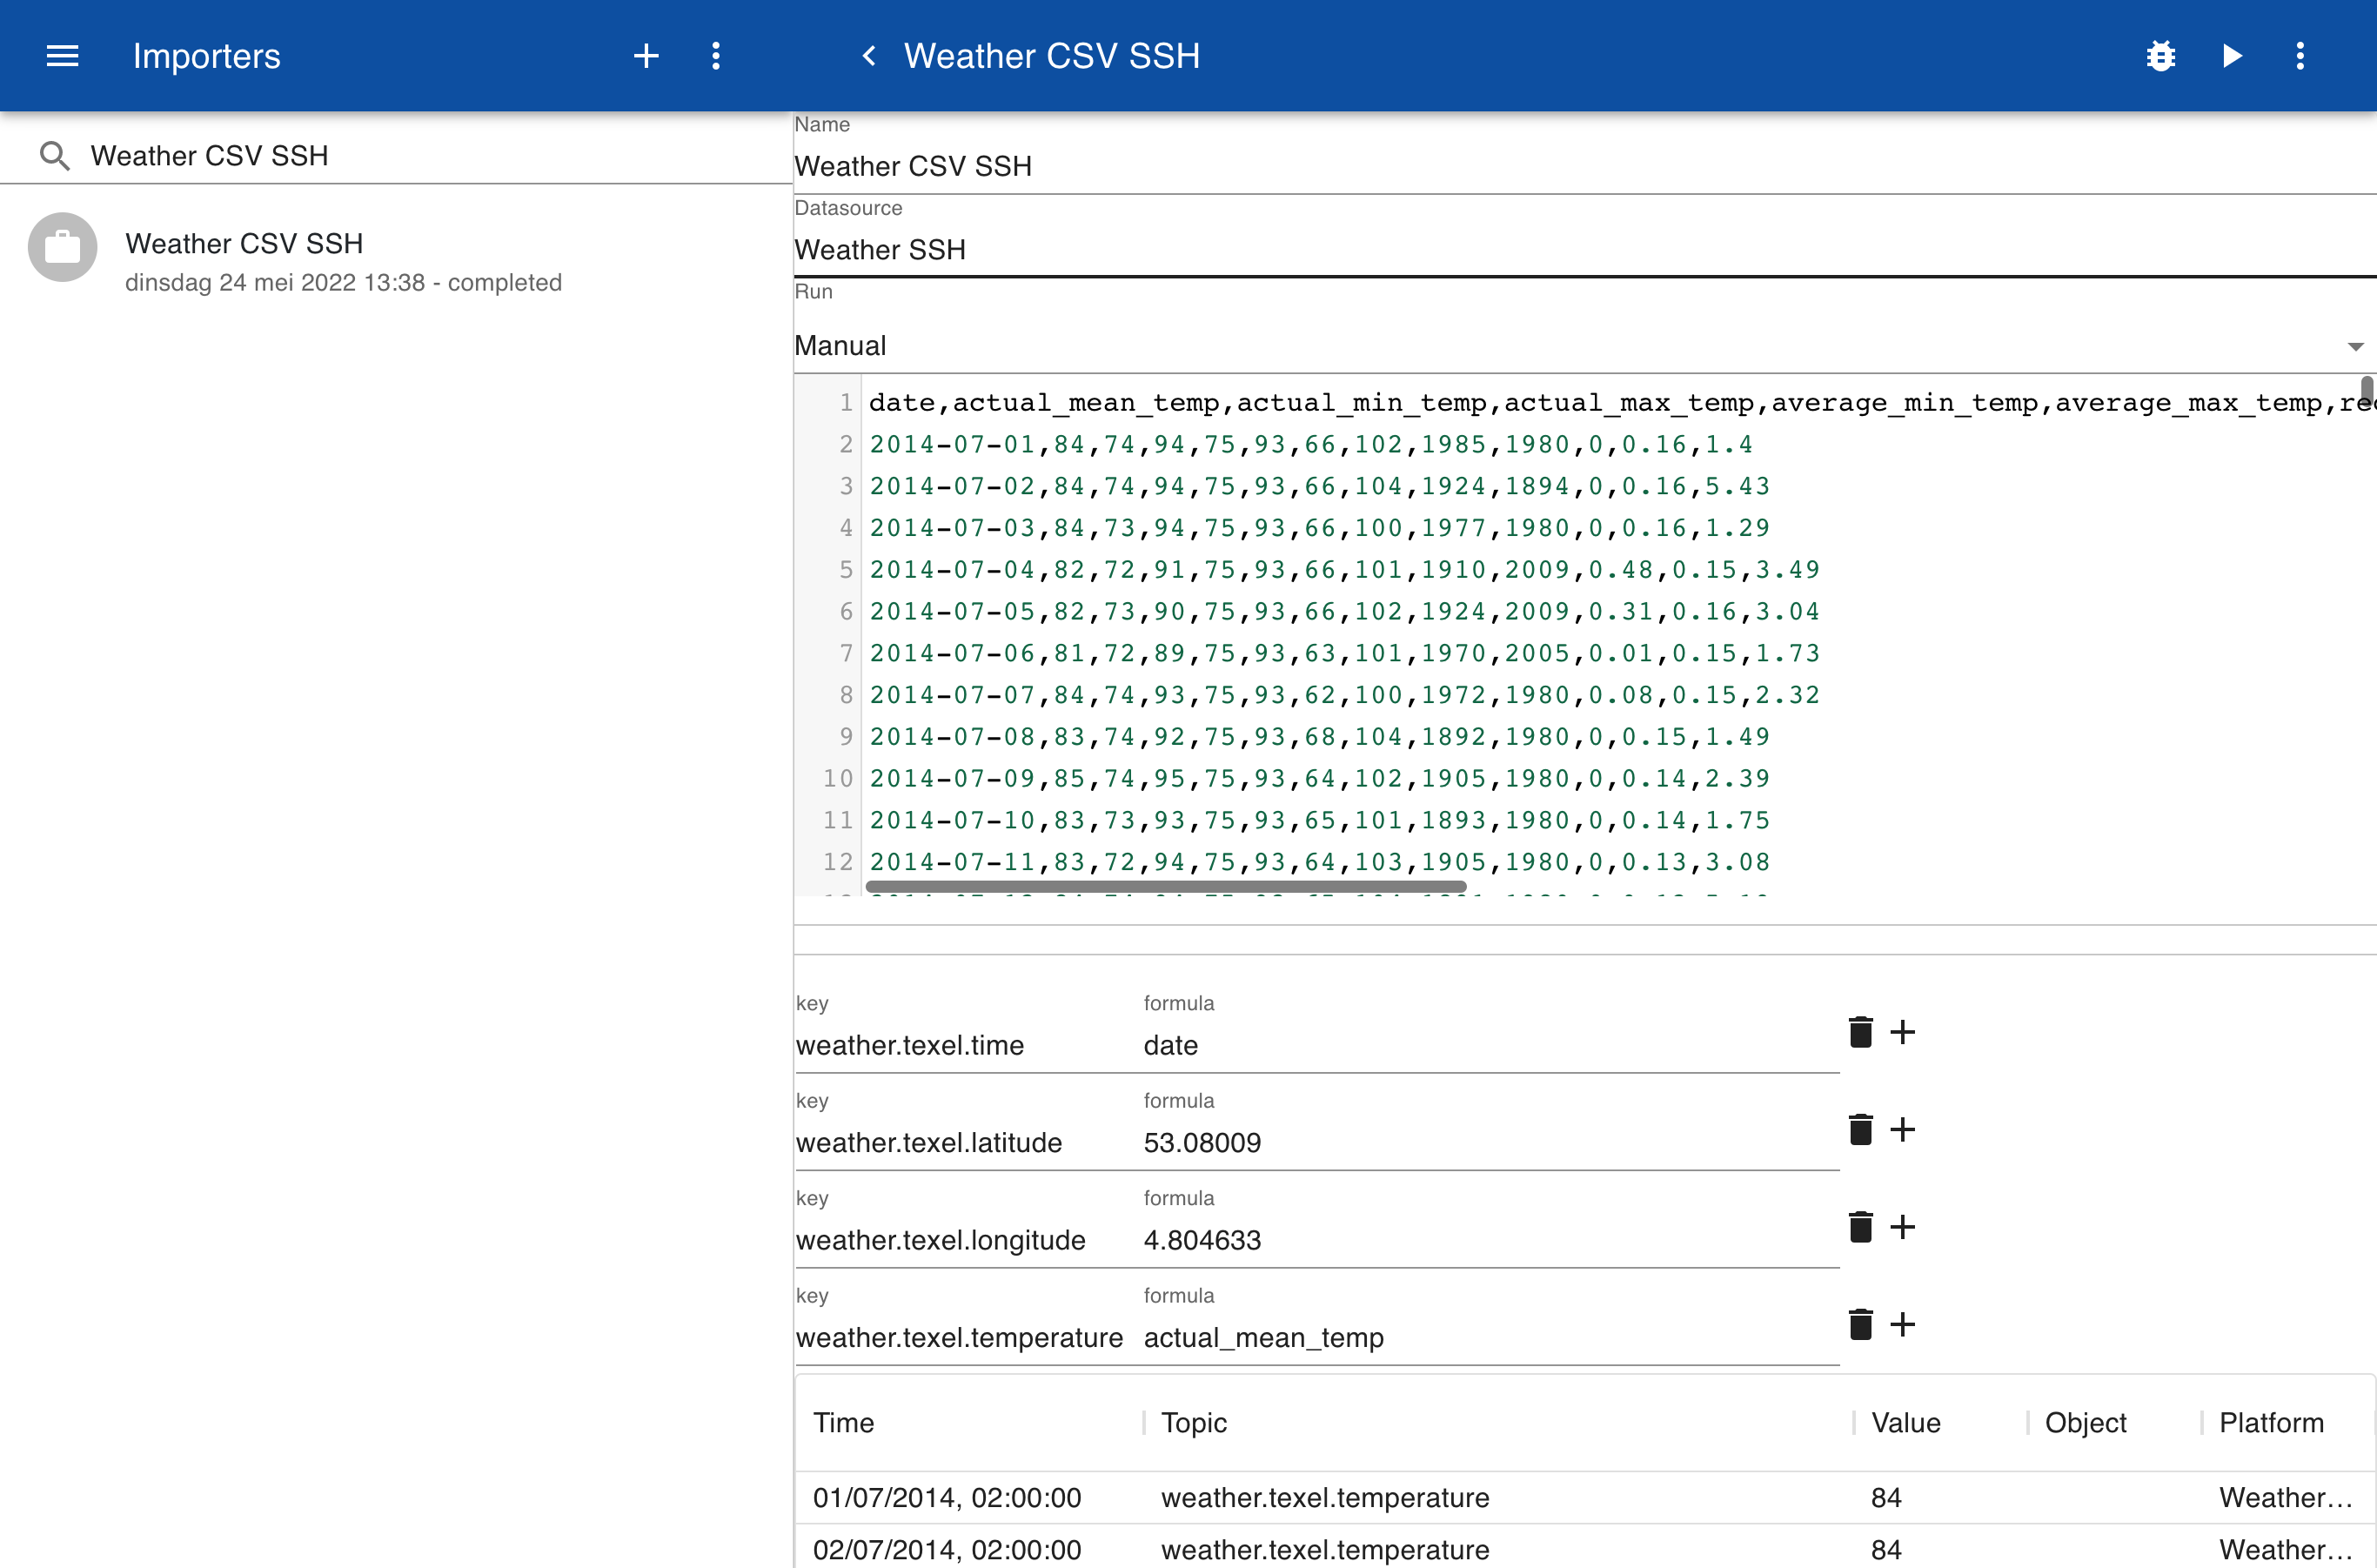Expand the Run dropdown set to Manual
Screen dimensions: 2377x1568
[x=1585, y=346]
